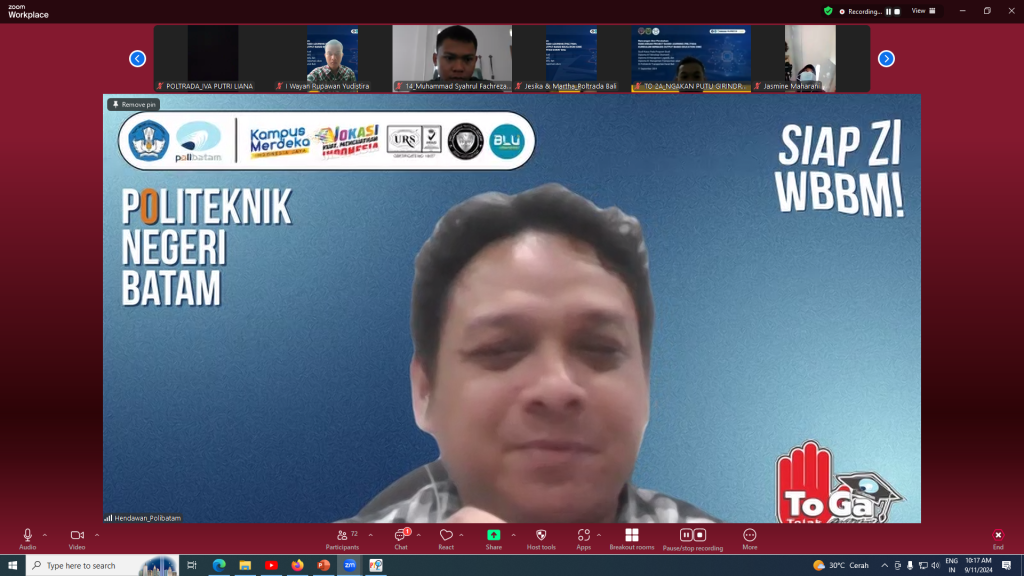The image size is (1024, 576).
Task: Open the More options menu
Action: point(749,537)
